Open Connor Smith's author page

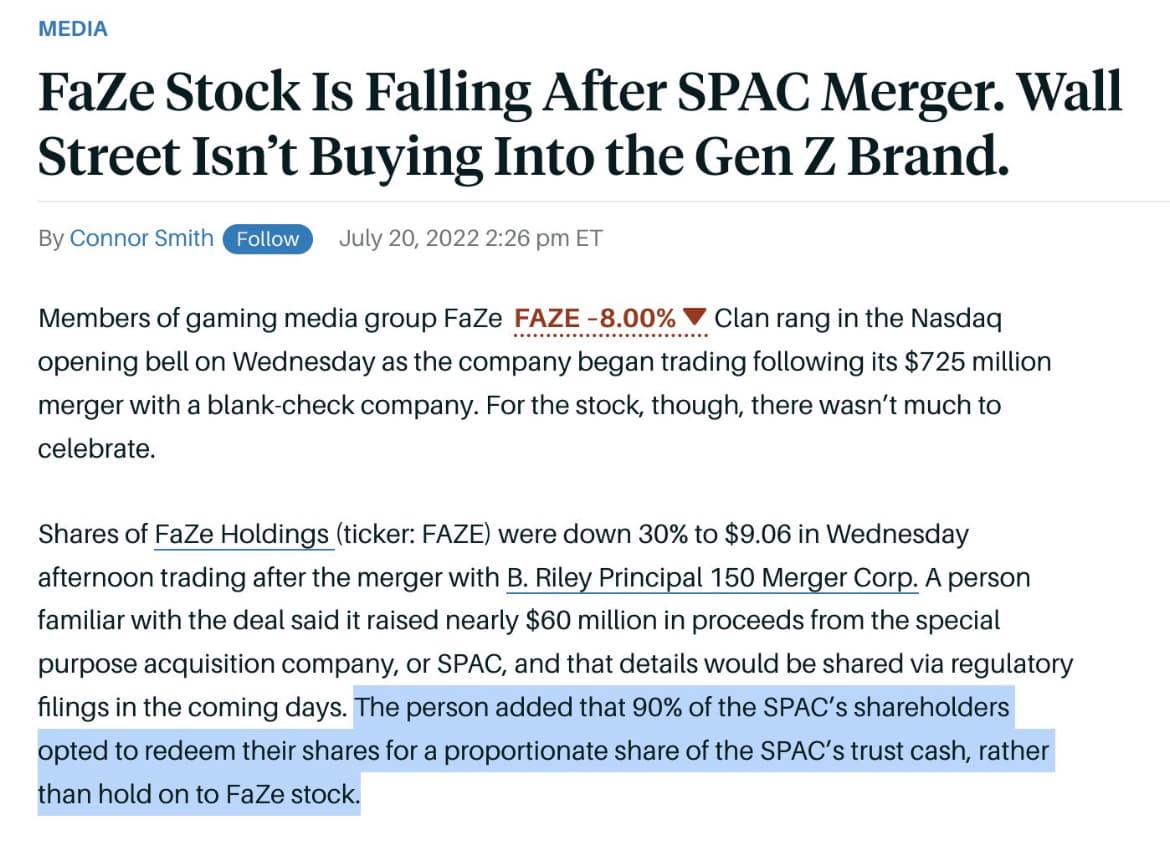click(x=142, y=238)
